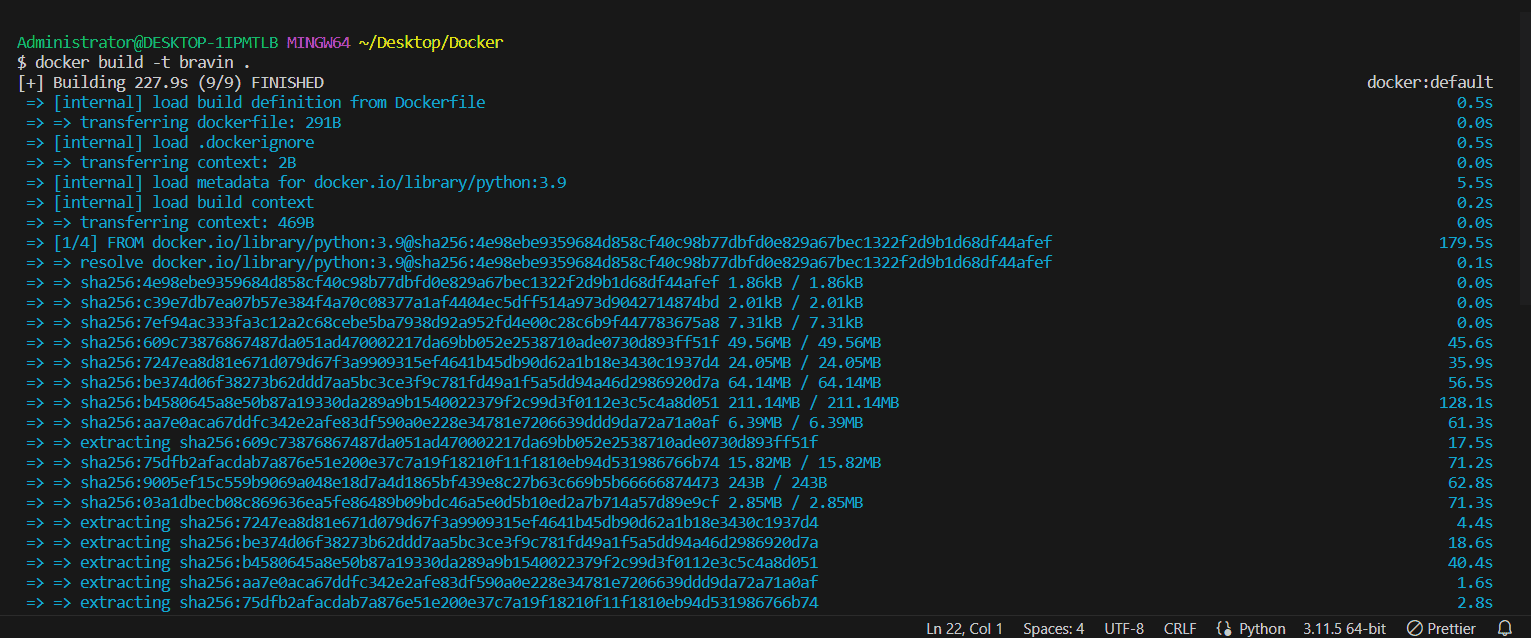
Task: Click the sha256 line showing 6.39MB / 6.39MB
Action: 445,422
